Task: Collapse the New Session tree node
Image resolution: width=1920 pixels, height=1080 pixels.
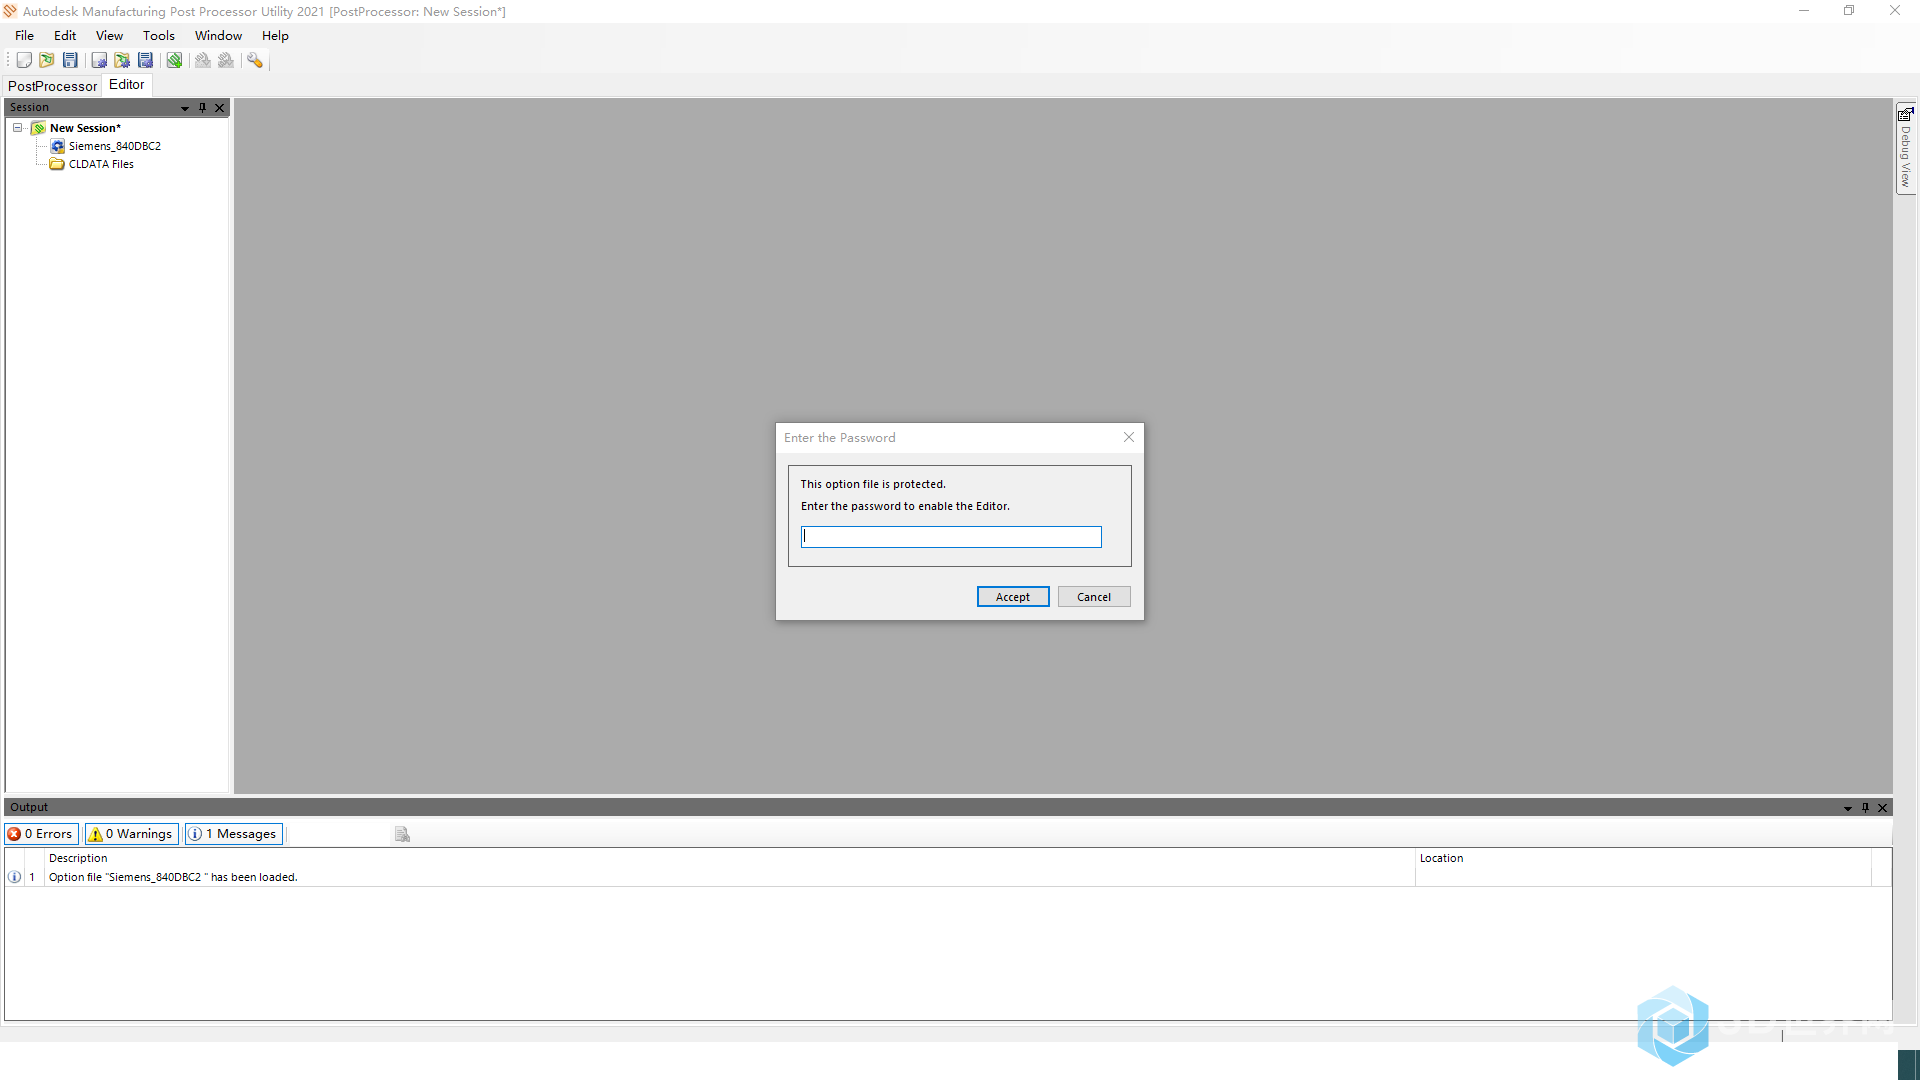Action: [x=17, y=128]
